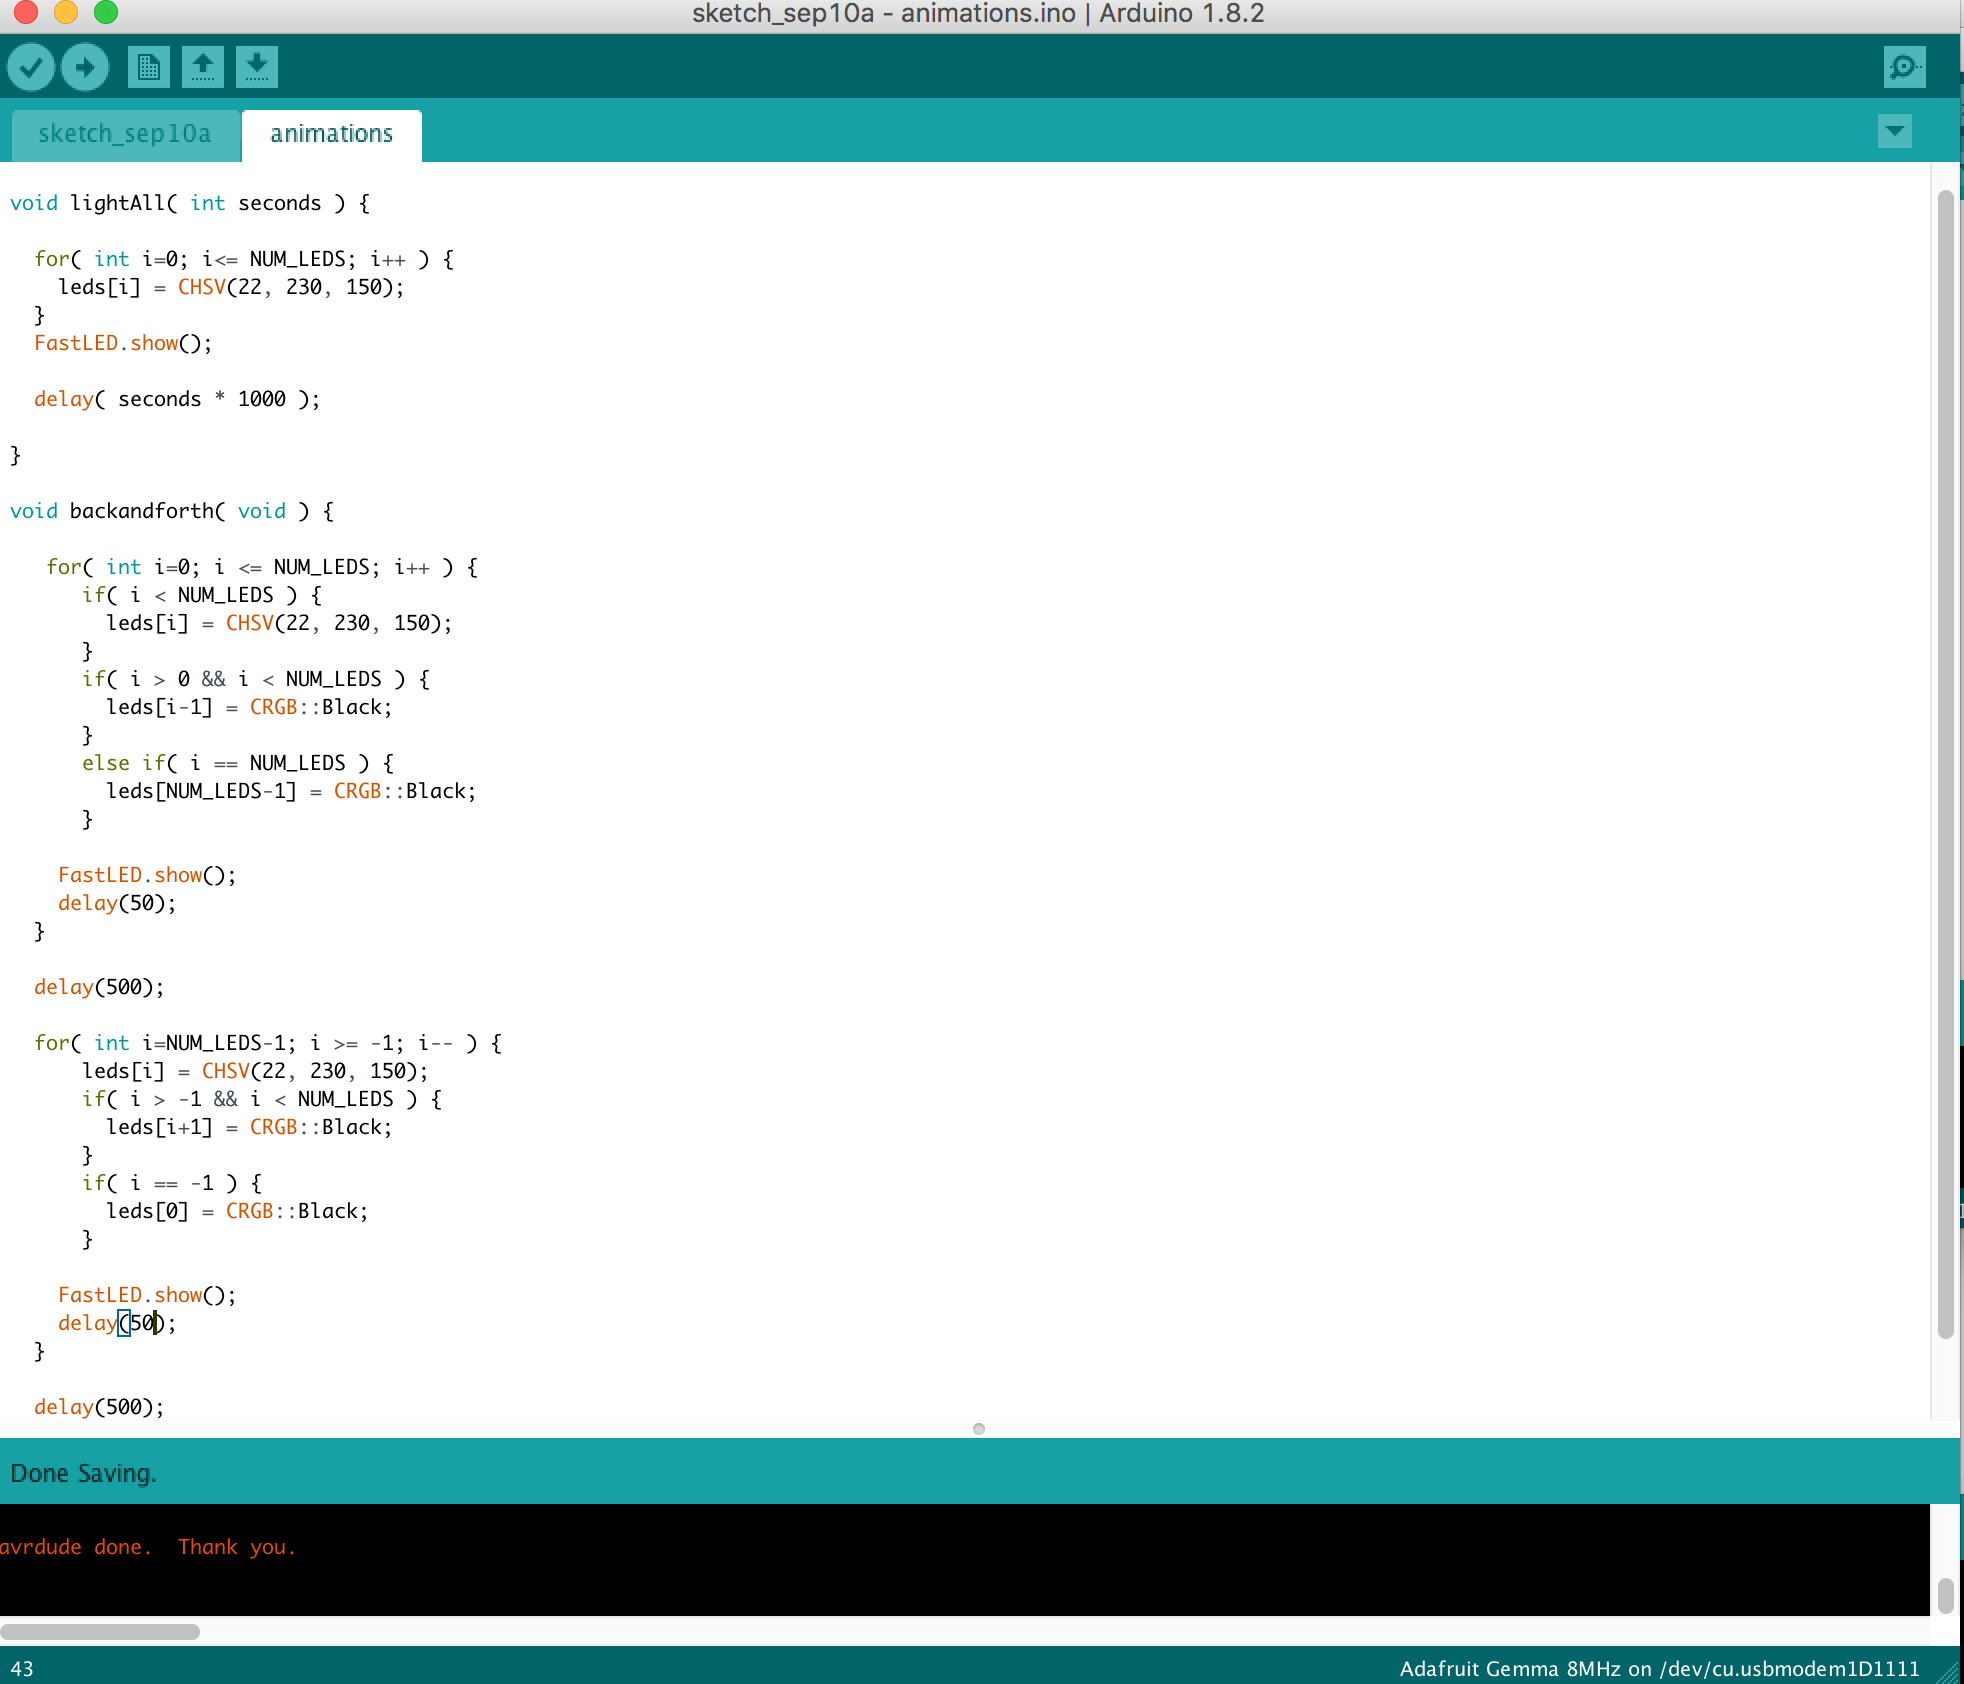Open a sketch with the Open icon
This screenshot has width=1964, height=1684.
(203, 67)
